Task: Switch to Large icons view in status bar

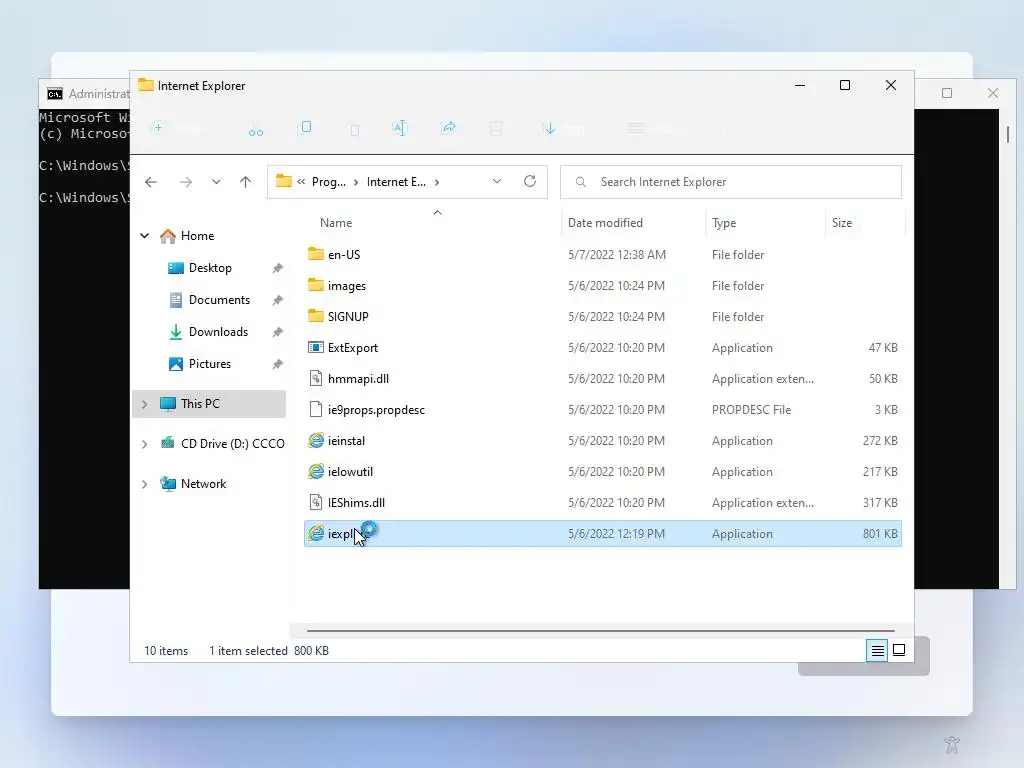Action: pos(899,650)
